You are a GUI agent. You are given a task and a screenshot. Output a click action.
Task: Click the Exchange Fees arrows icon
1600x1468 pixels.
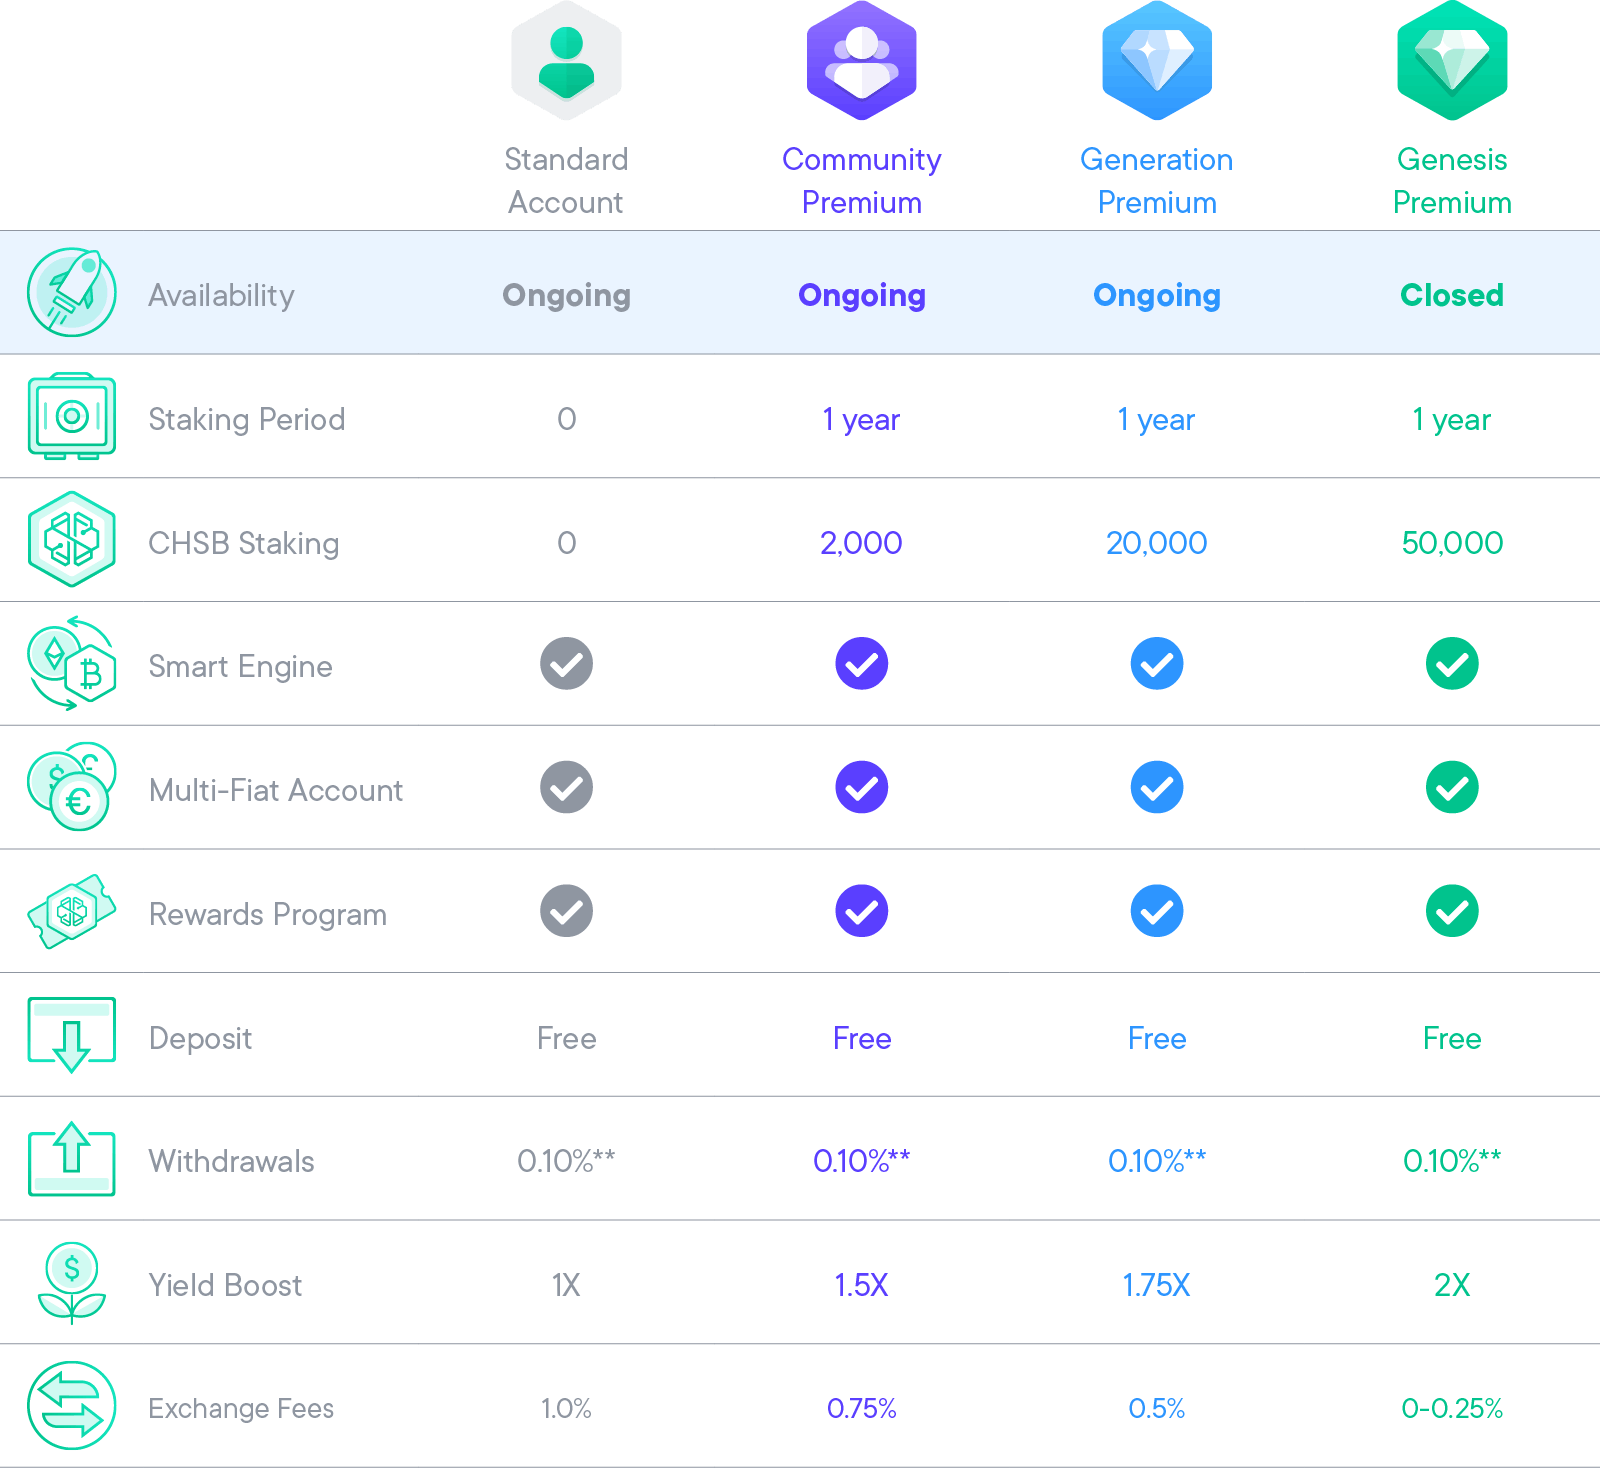[72, 1406]
